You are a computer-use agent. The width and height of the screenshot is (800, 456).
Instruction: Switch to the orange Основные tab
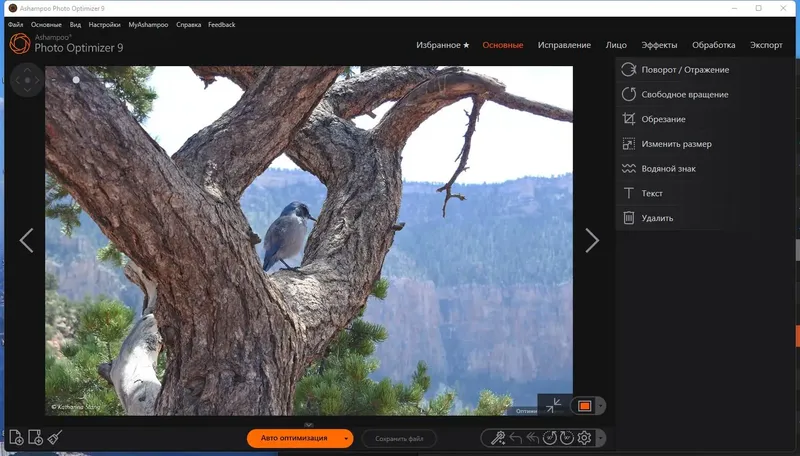click(x=503, y=45)
